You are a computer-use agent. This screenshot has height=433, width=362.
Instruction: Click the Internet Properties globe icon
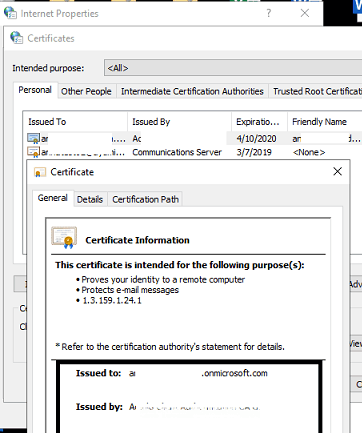(x=10, y=13)
